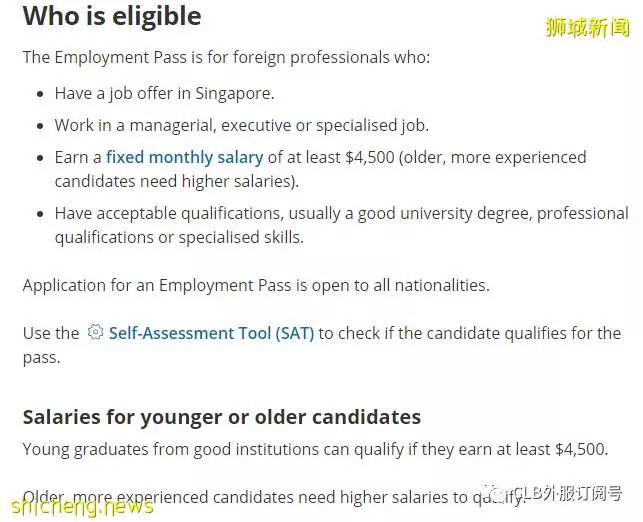Screen dimensions: 643x522
Task: Select 'Have a job offer in Singapore' text
Action: [164, 93]
